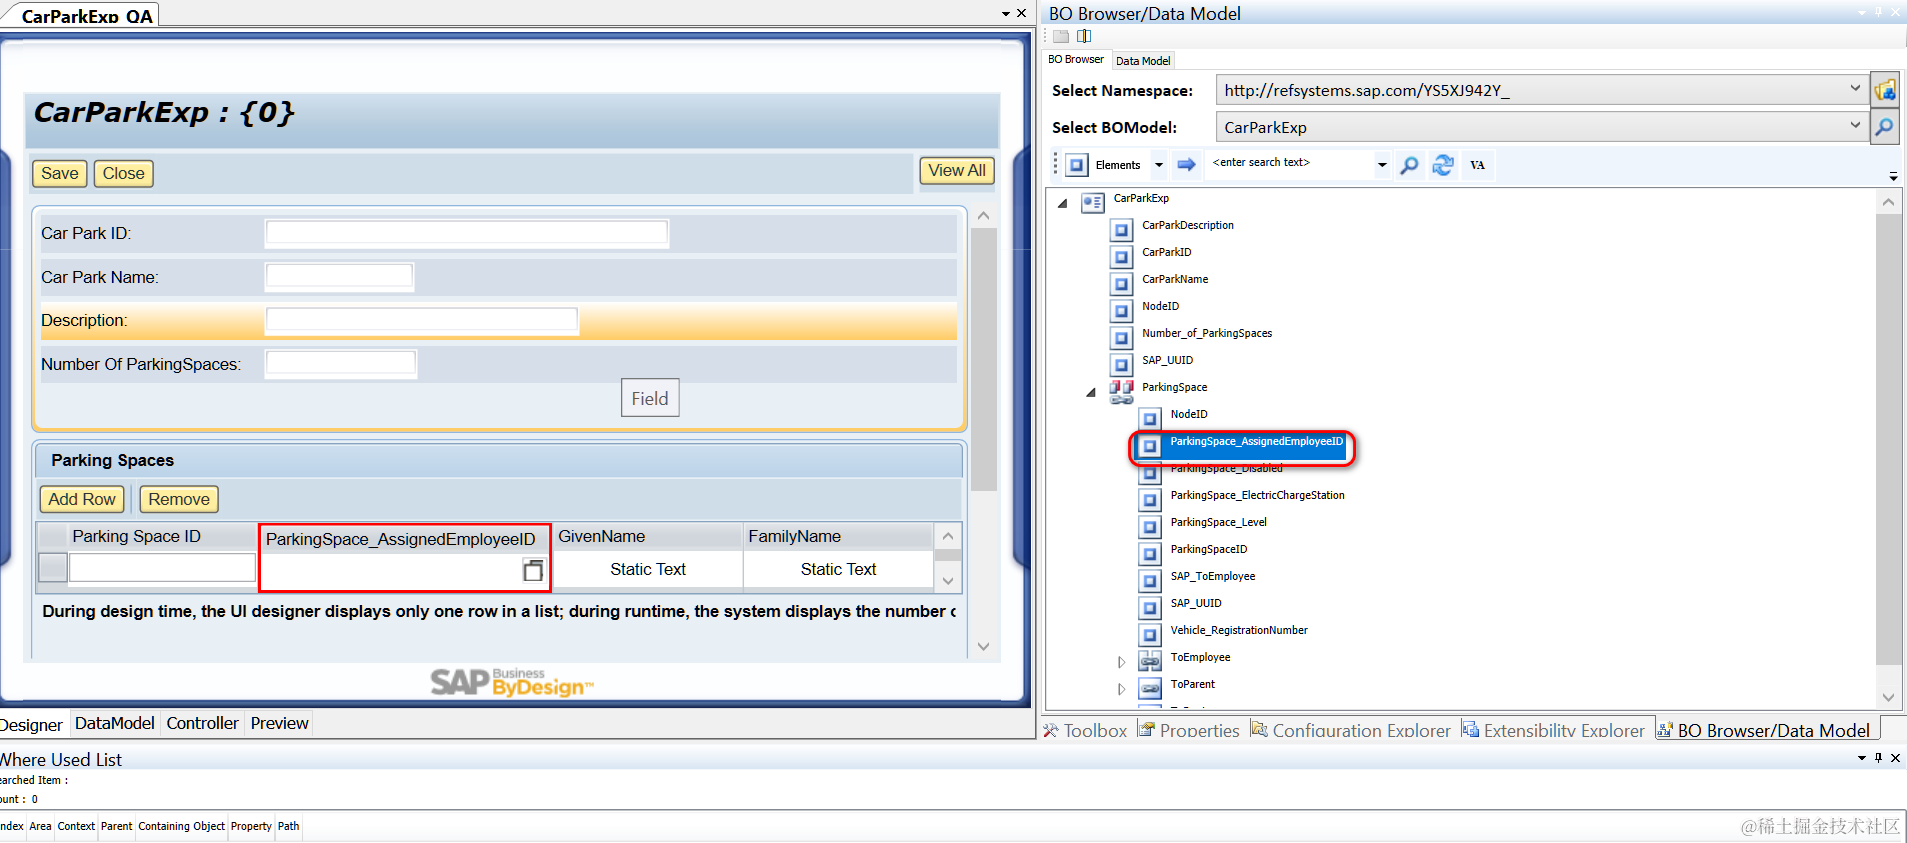Click the Remove button
Screen dimensions: 1907x843
(179, 499)
